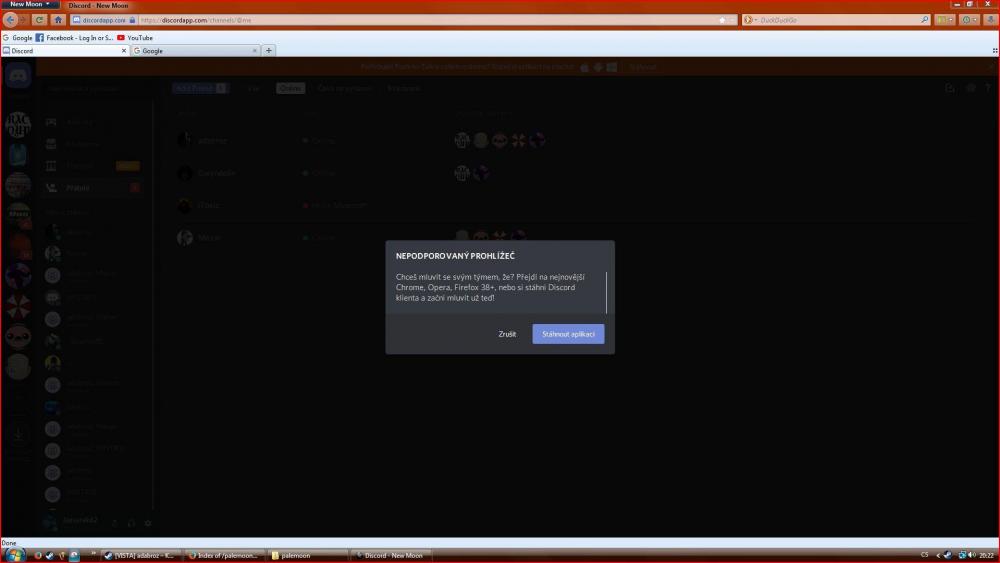Image resolution: width=1000 pixels, height=563 pixels.
Task: Click the Stáhnout aplikaci button
Action: click(568, 334)
